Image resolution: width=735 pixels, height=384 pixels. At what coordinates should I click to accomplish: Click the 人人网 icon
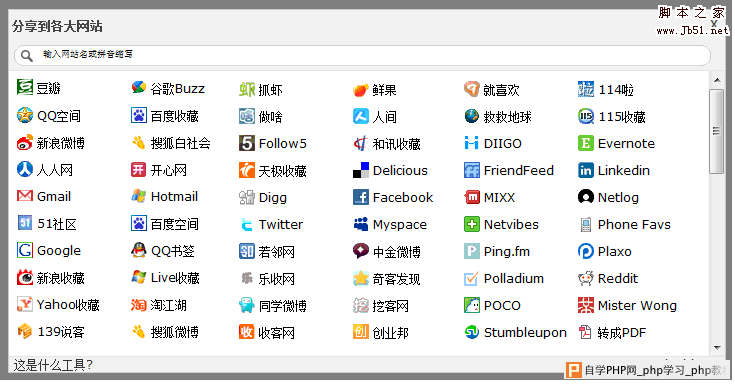tap(25, 169)
